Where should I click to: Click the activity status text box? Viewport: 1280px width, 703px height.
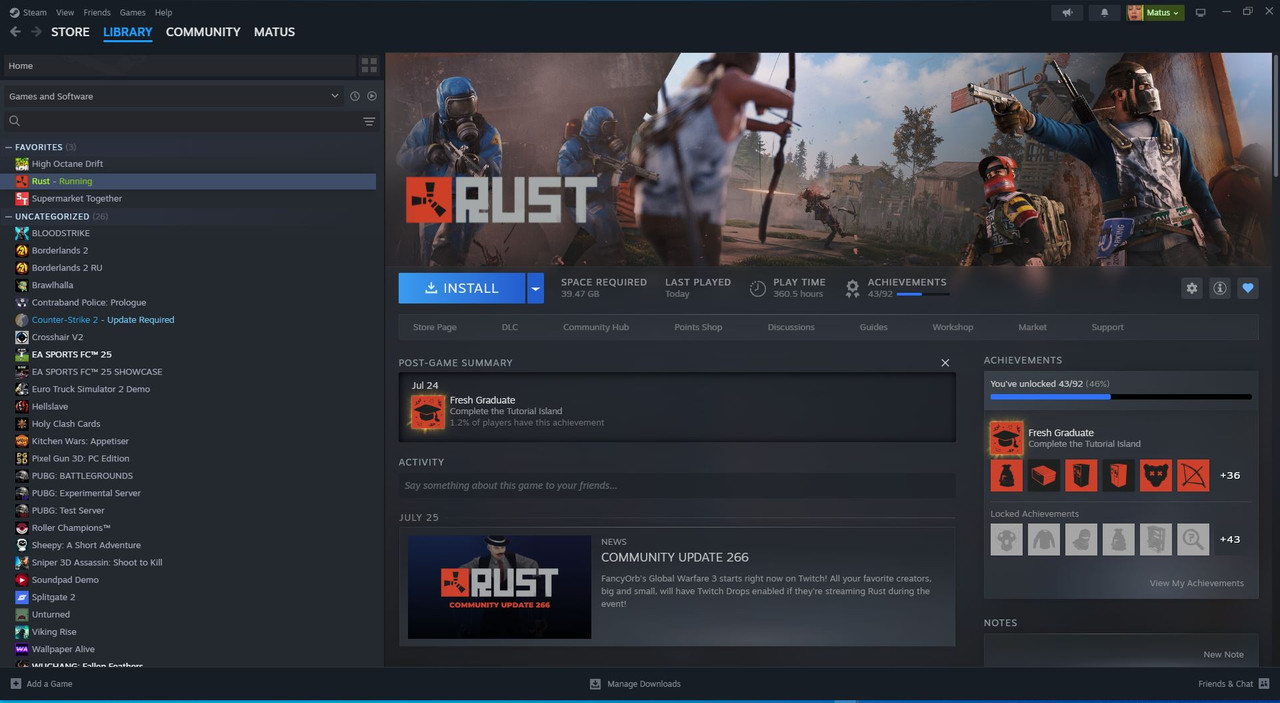[677, 486]
